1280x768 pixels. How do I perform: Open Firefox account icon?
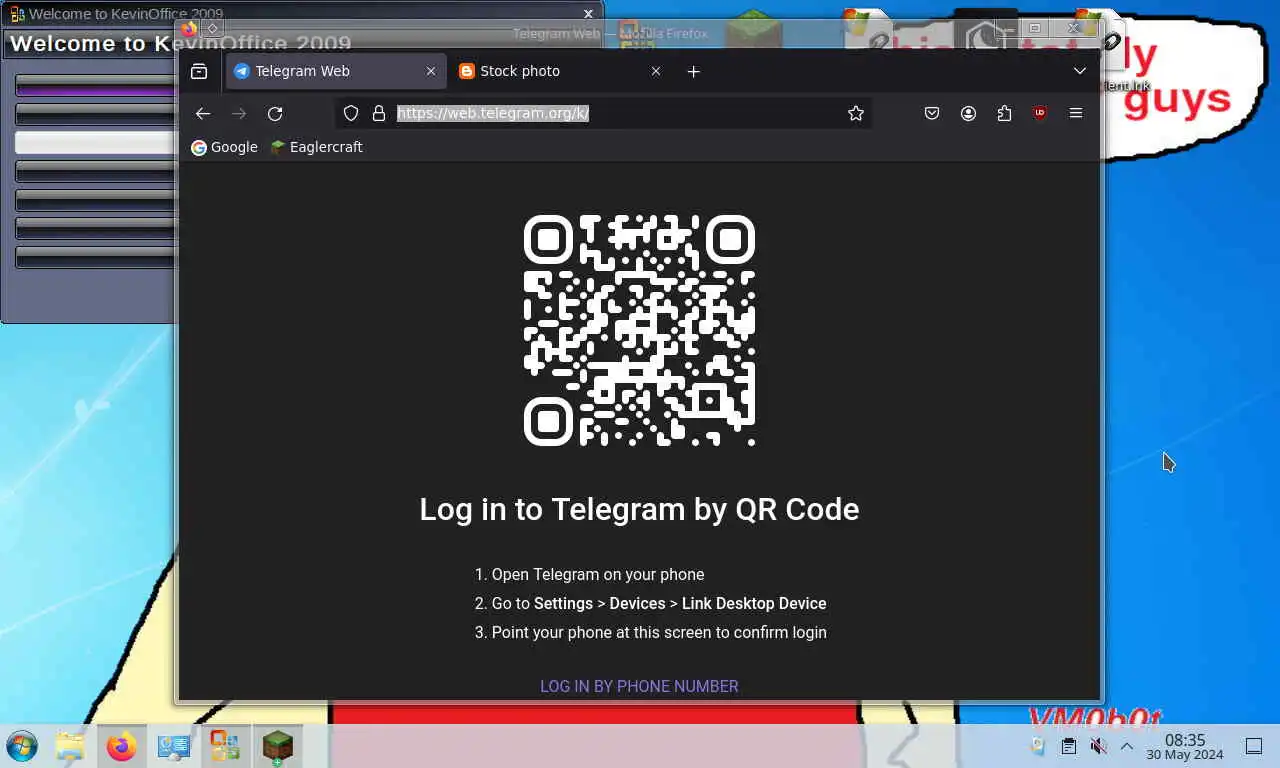pos(968,113)
